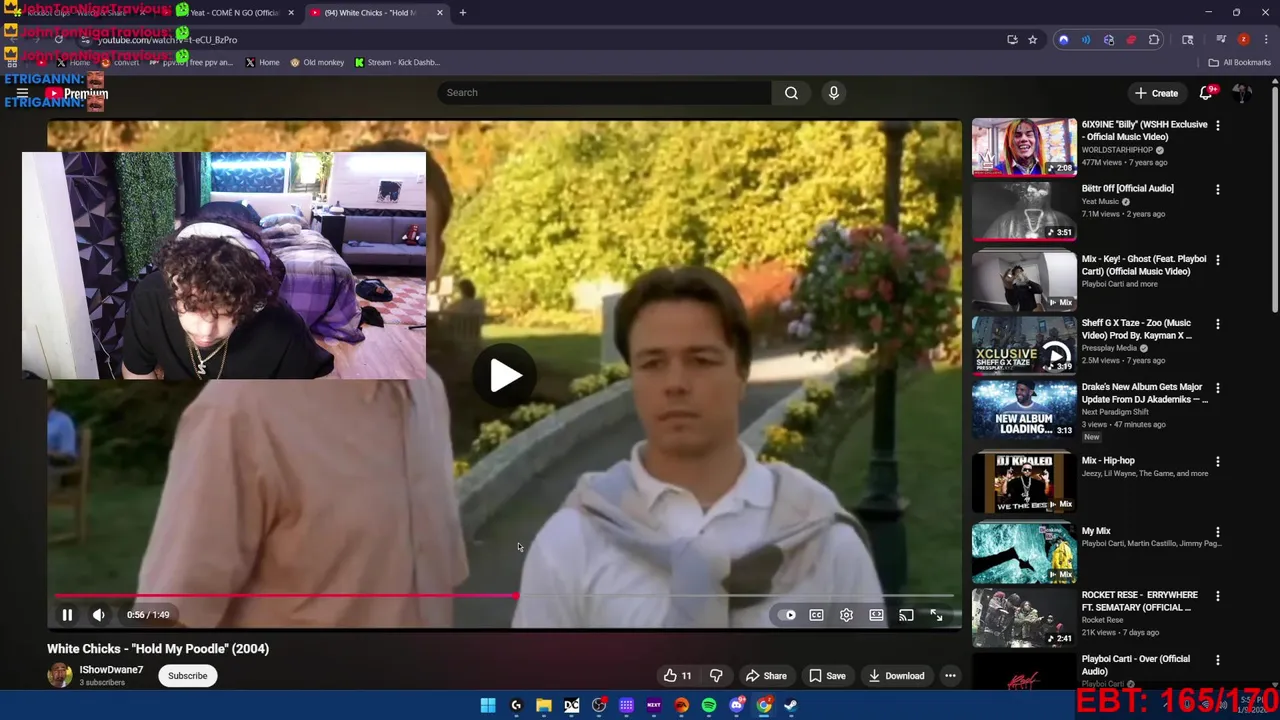Open Playboi Carti - Over title

click(x=1135, y=665)
